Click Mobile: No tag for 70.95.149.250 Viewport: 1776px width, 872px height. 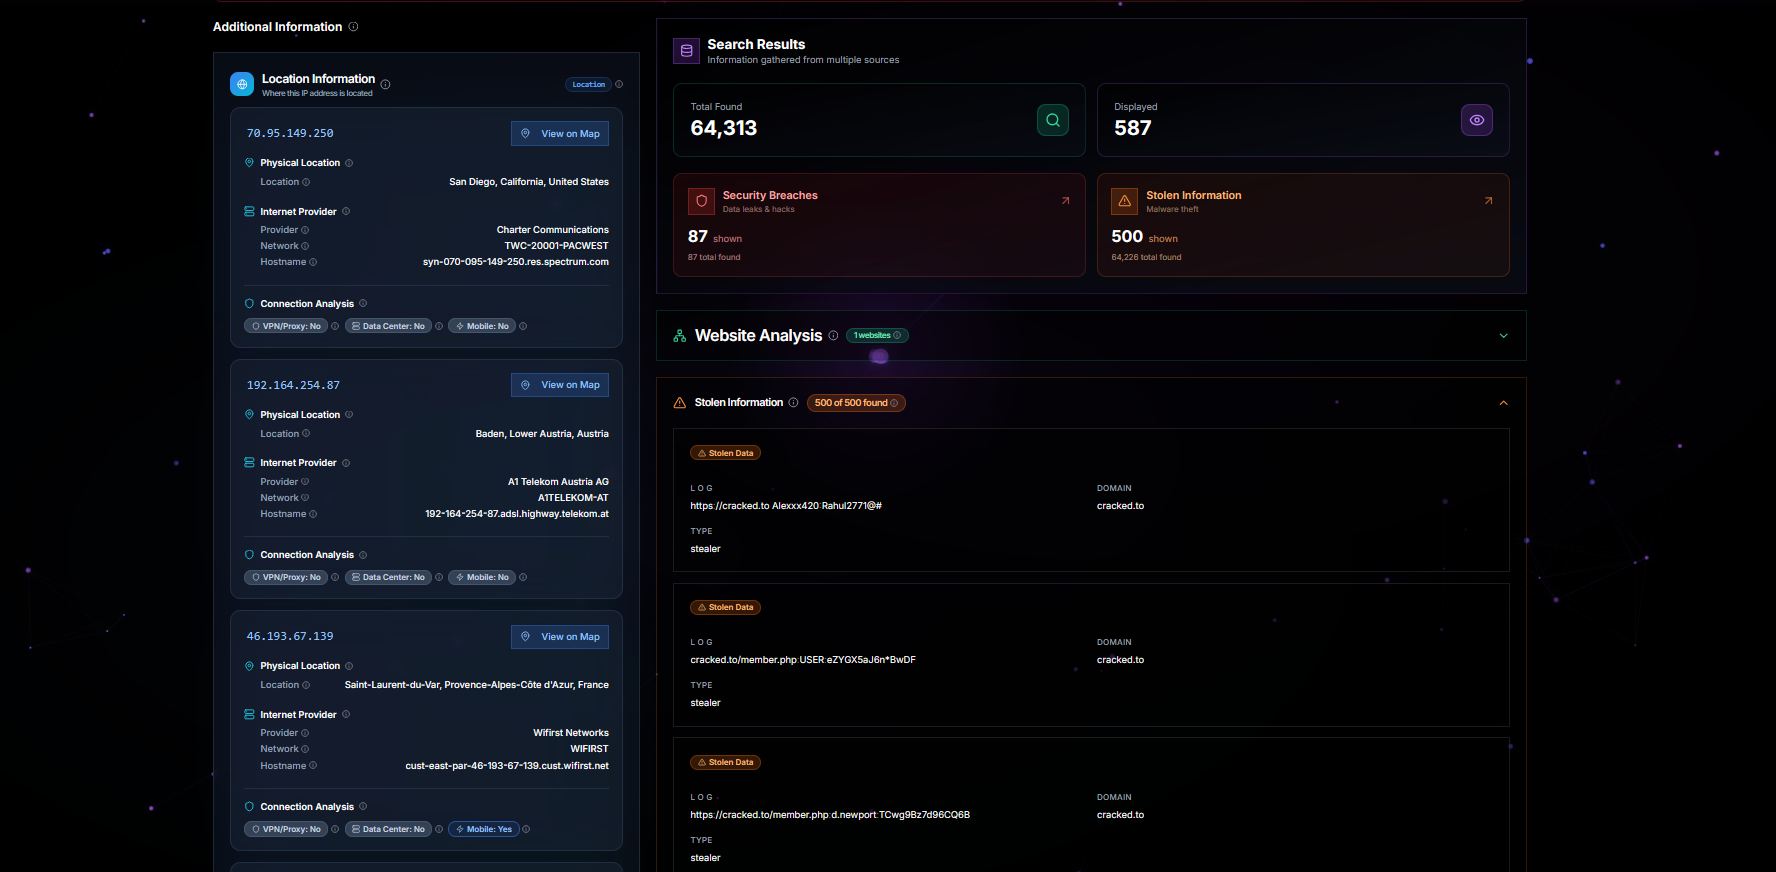tap(482, 326)
